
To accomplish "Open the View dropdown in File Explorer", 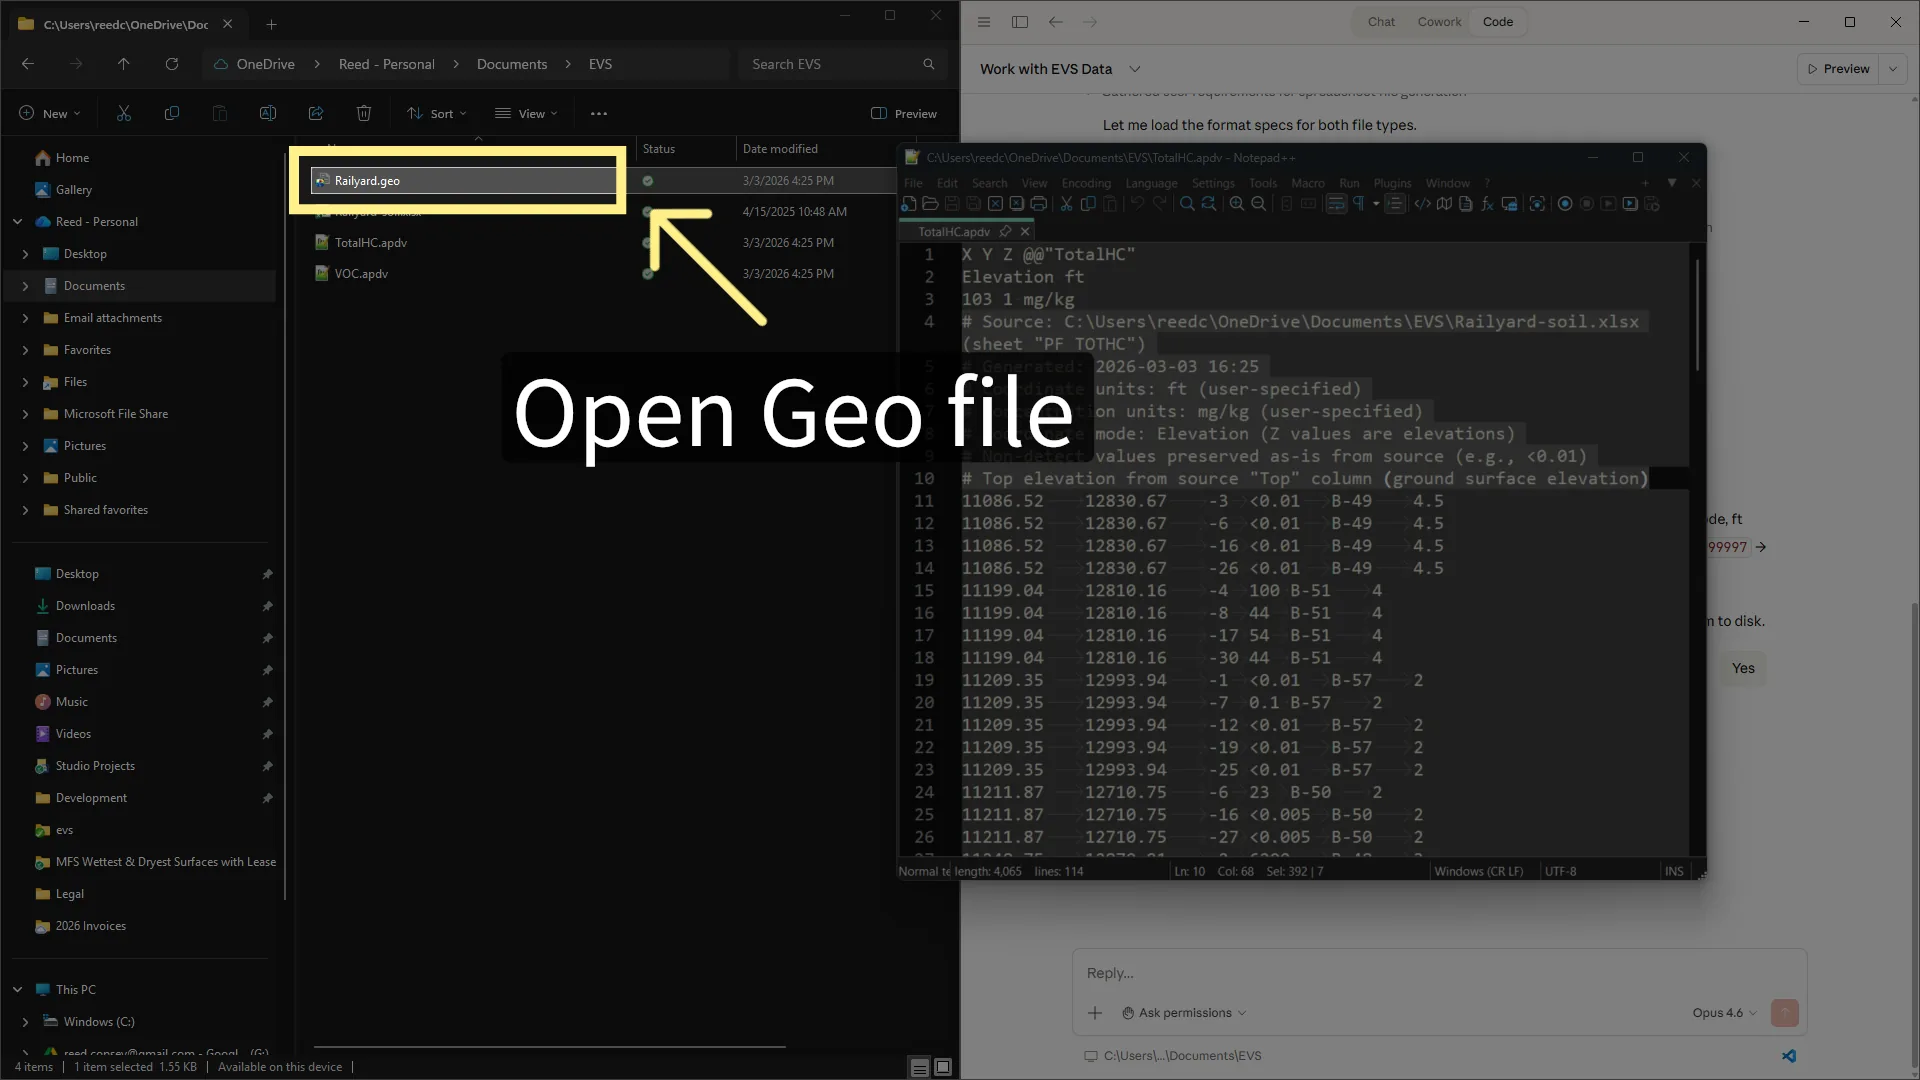I will pyautogui.click(x=526, y=114).
